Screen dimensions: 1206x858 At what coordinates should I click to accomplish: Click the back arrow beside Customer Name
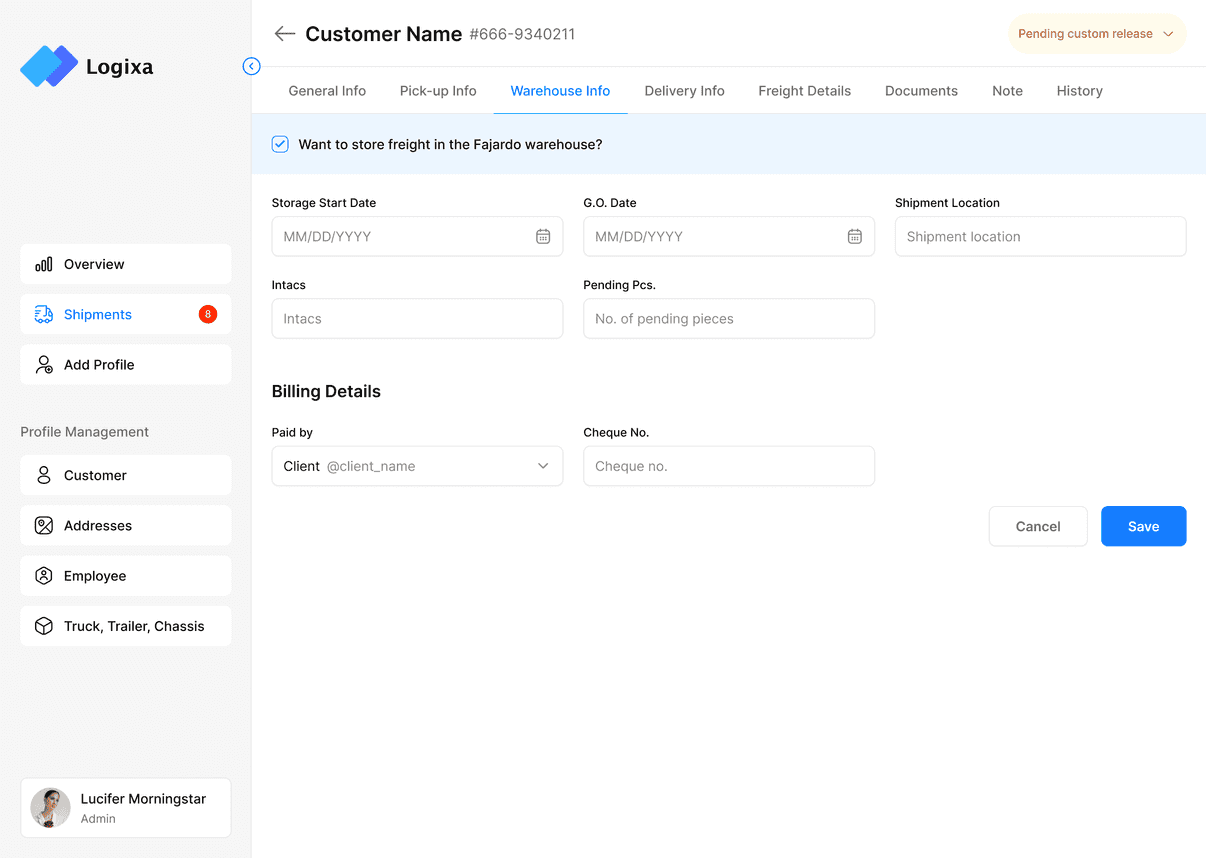point(285,34)
